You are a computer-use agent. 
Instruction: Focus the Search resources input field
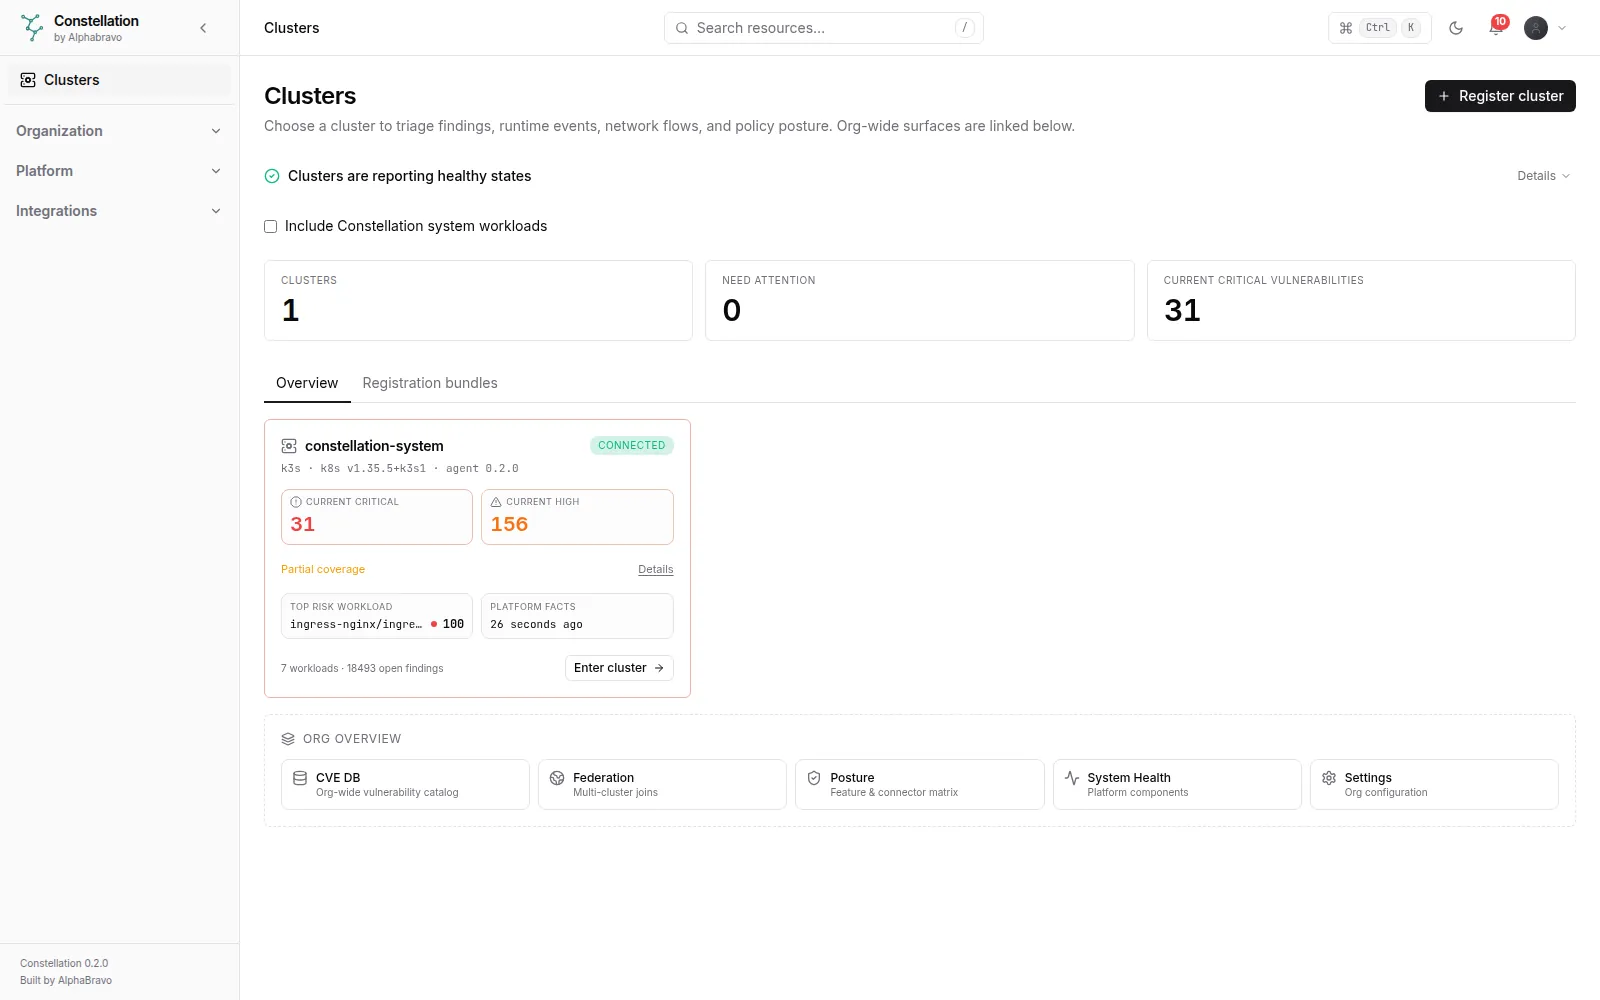click(824, 28)
